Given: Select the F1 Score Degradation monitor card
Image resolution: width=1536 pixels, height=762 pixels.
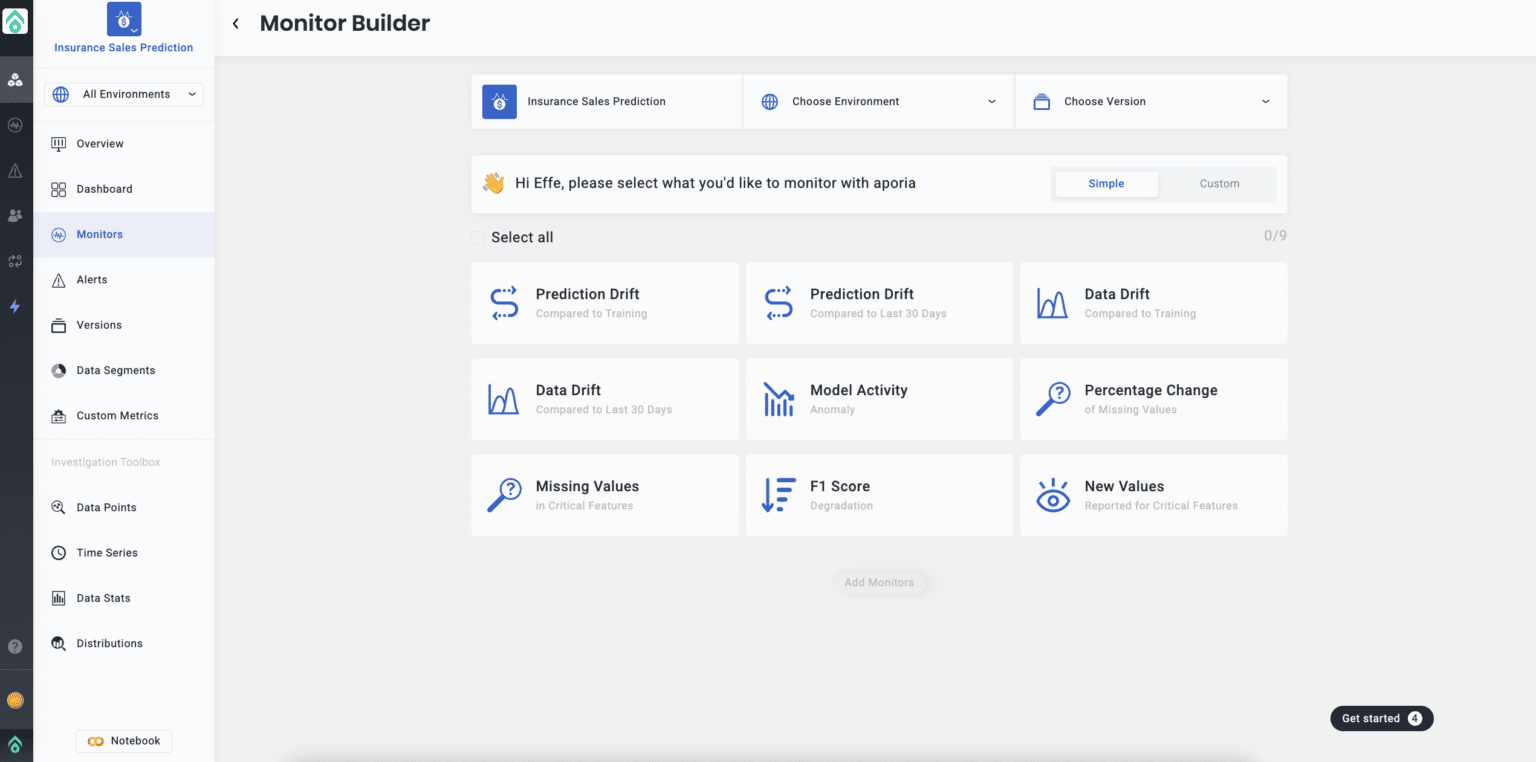Looking at the screenshot, I should (878, 494).
